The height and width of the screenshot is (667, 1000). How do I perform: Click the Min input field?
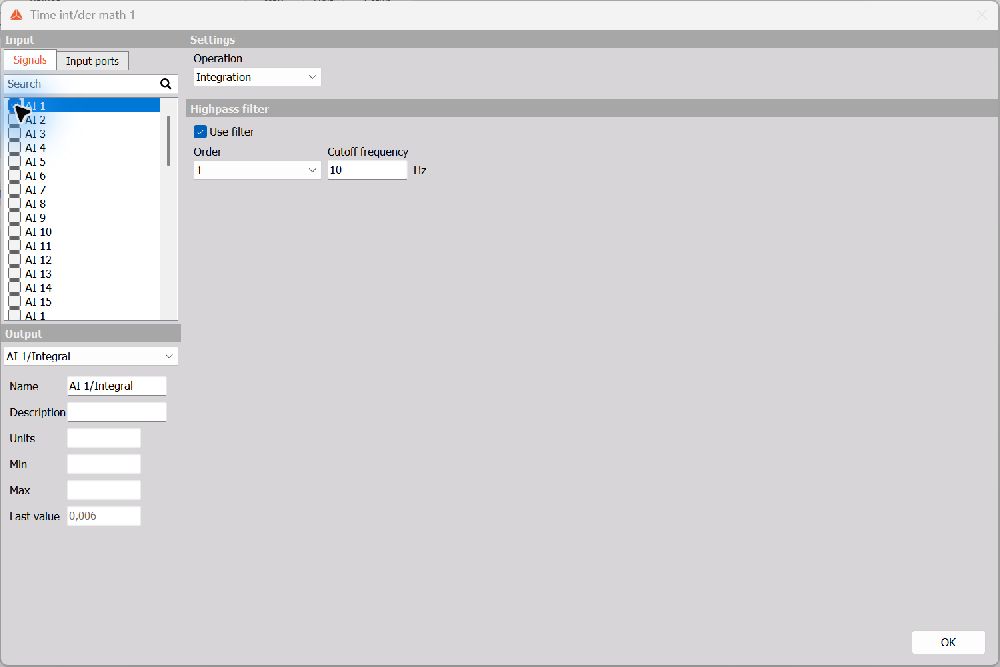click(104, 464)
